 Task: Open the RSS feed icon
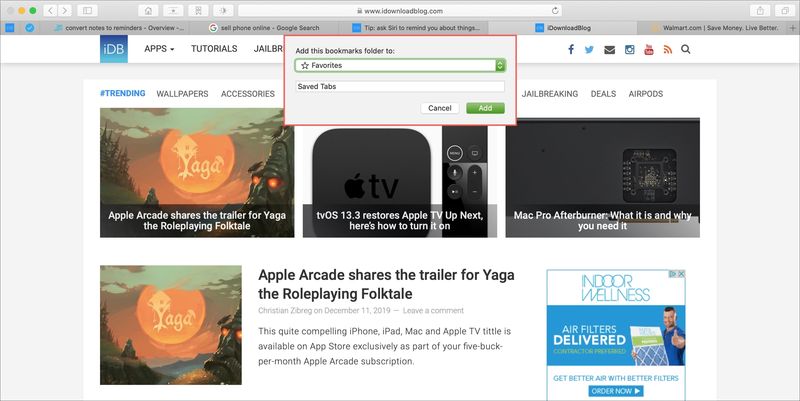667,49
